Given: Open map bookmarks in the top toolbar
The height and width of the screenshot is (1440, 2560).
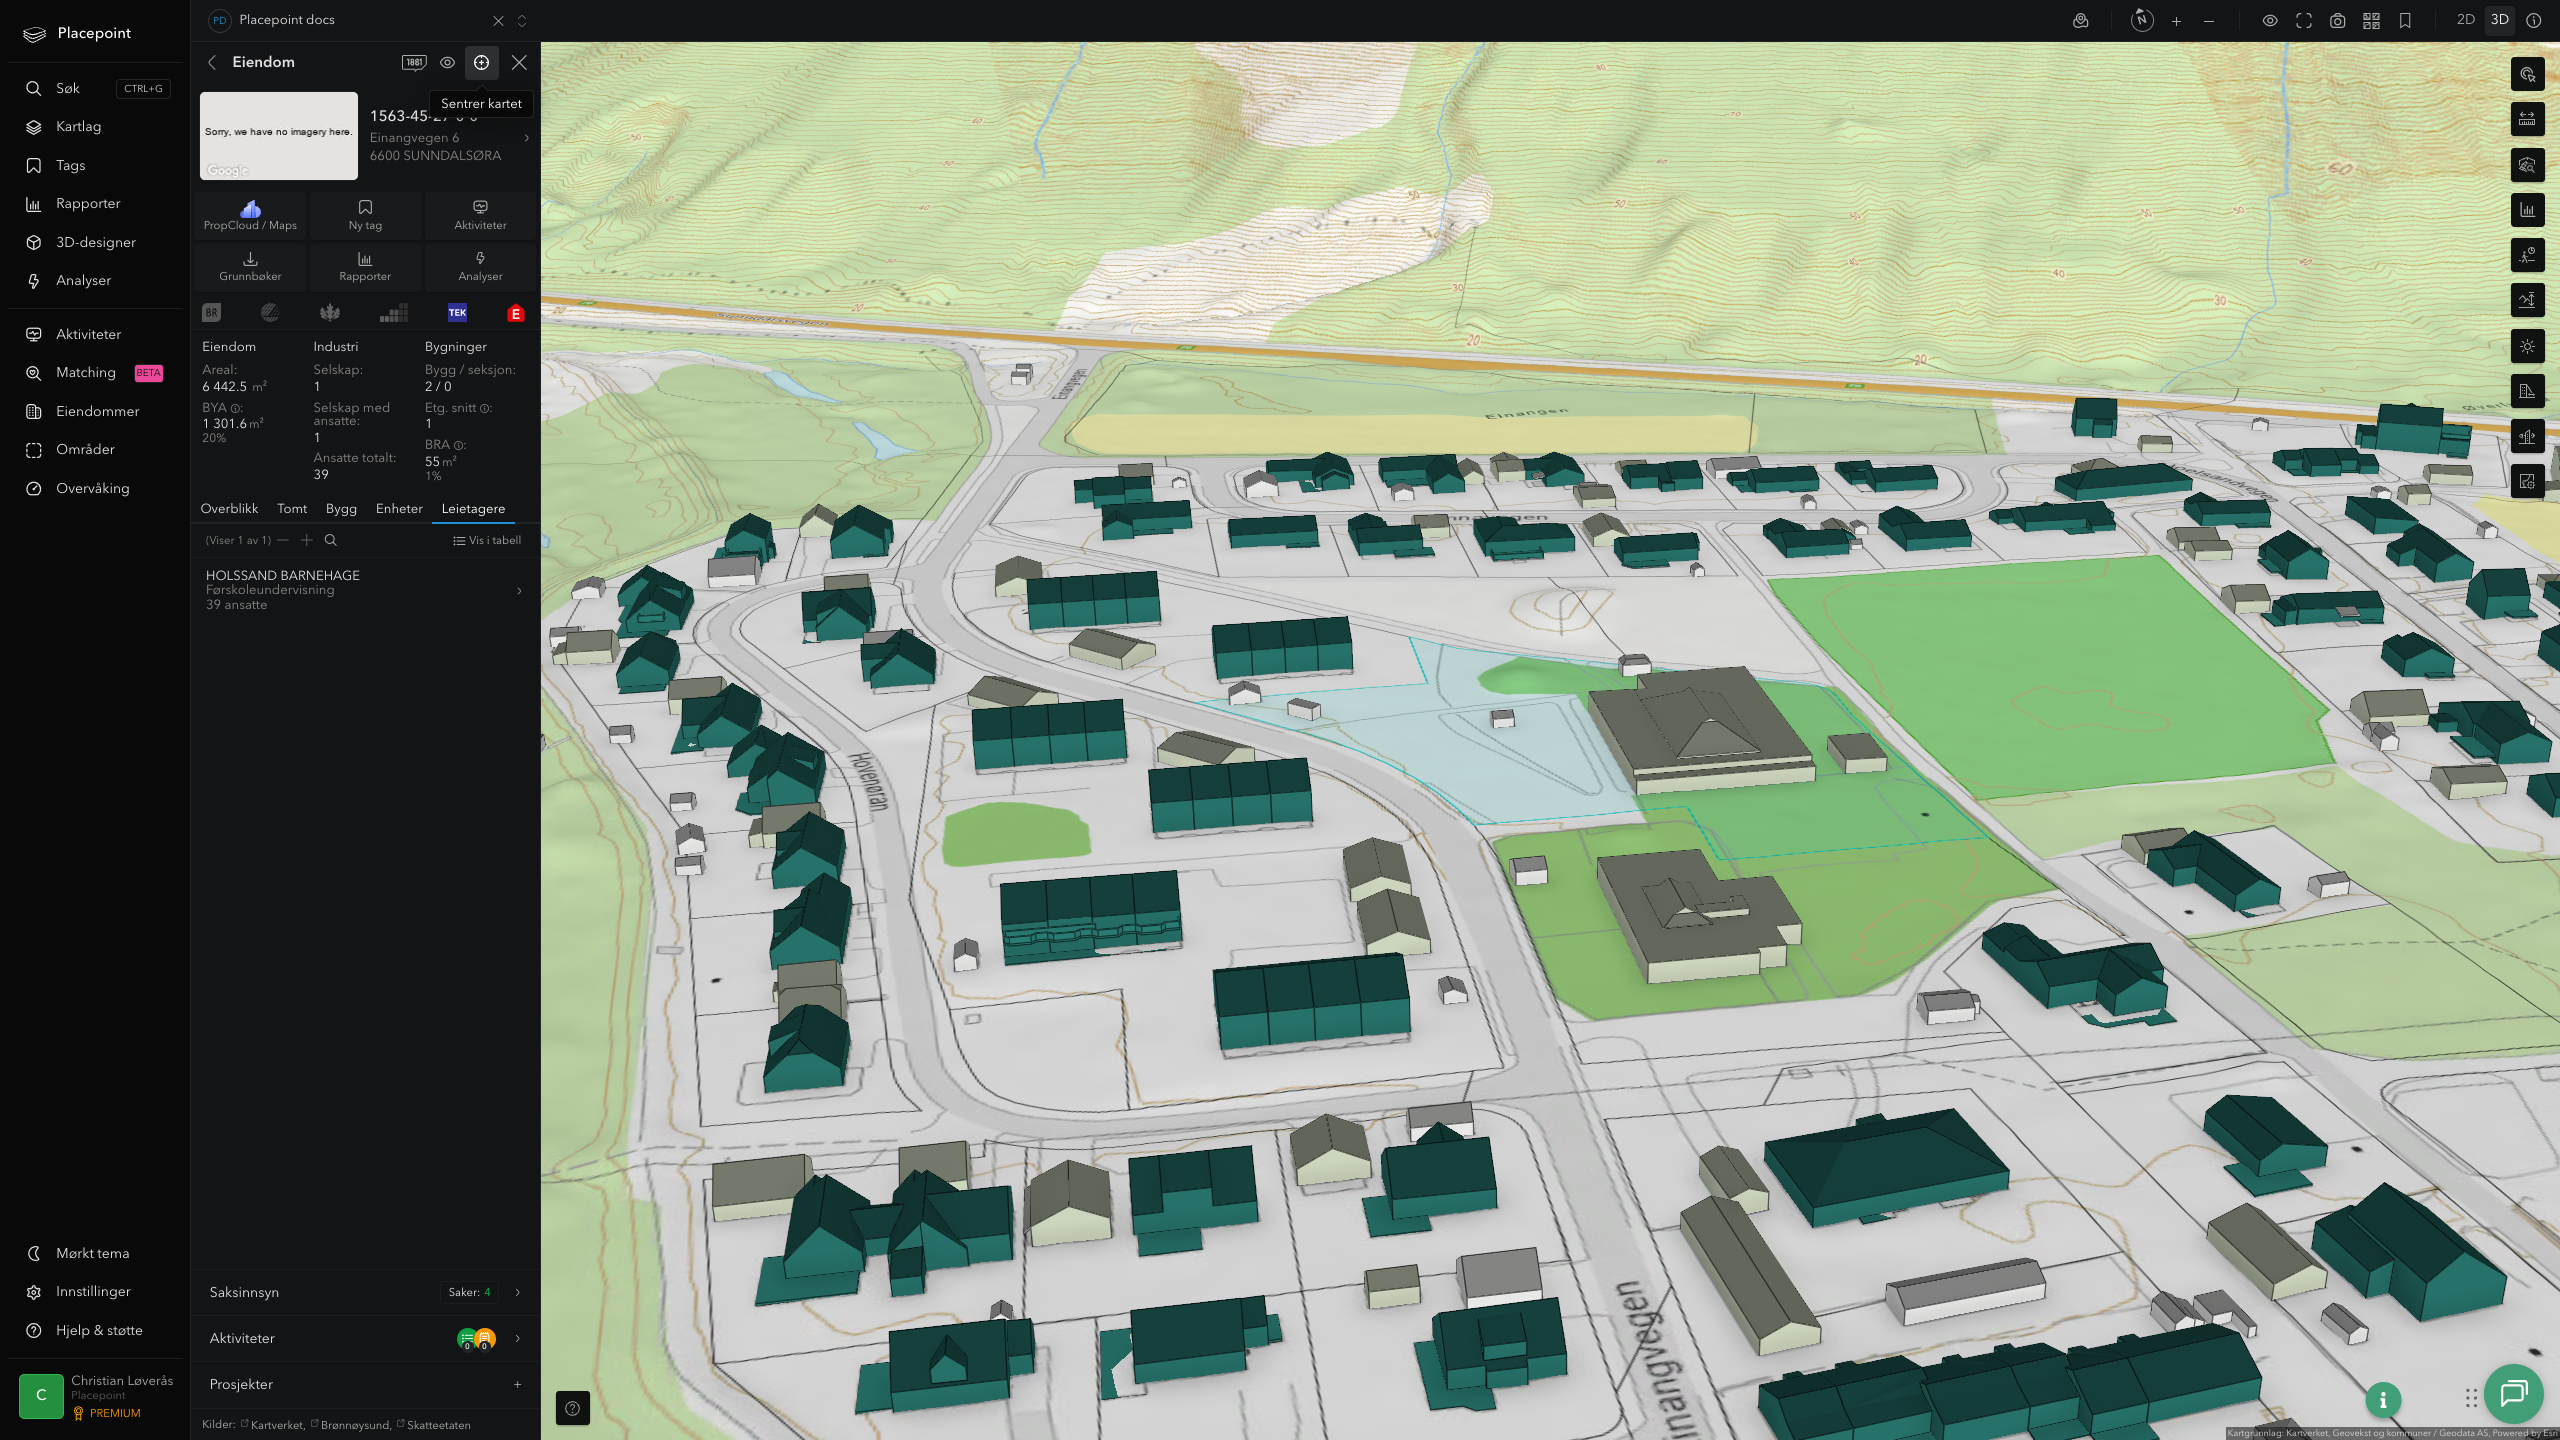Looking at the screenshot, I should (x=2405, y=21).
